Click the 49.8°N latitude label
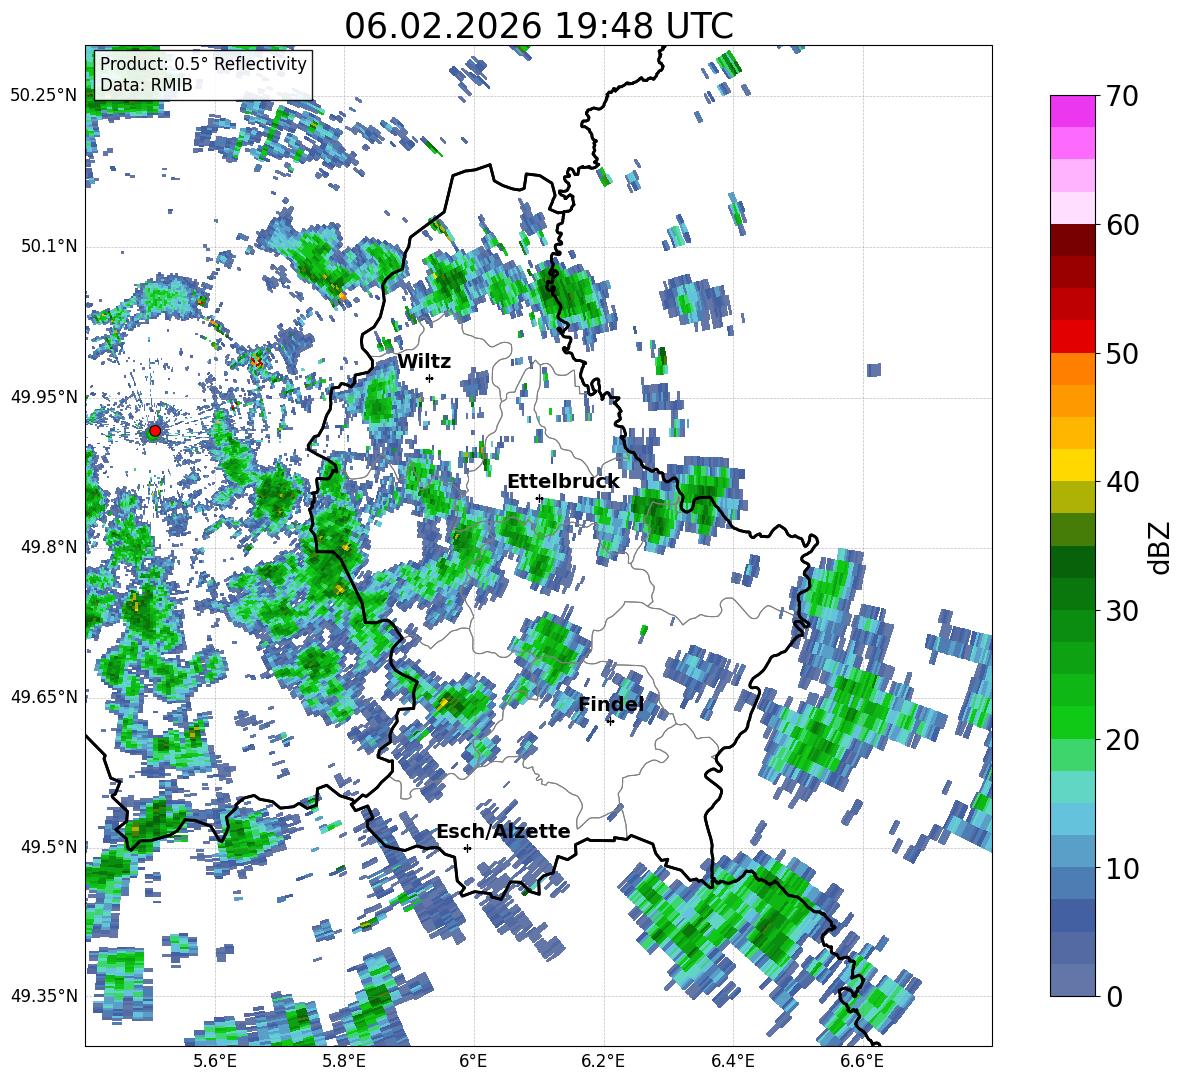 (48, 546)
